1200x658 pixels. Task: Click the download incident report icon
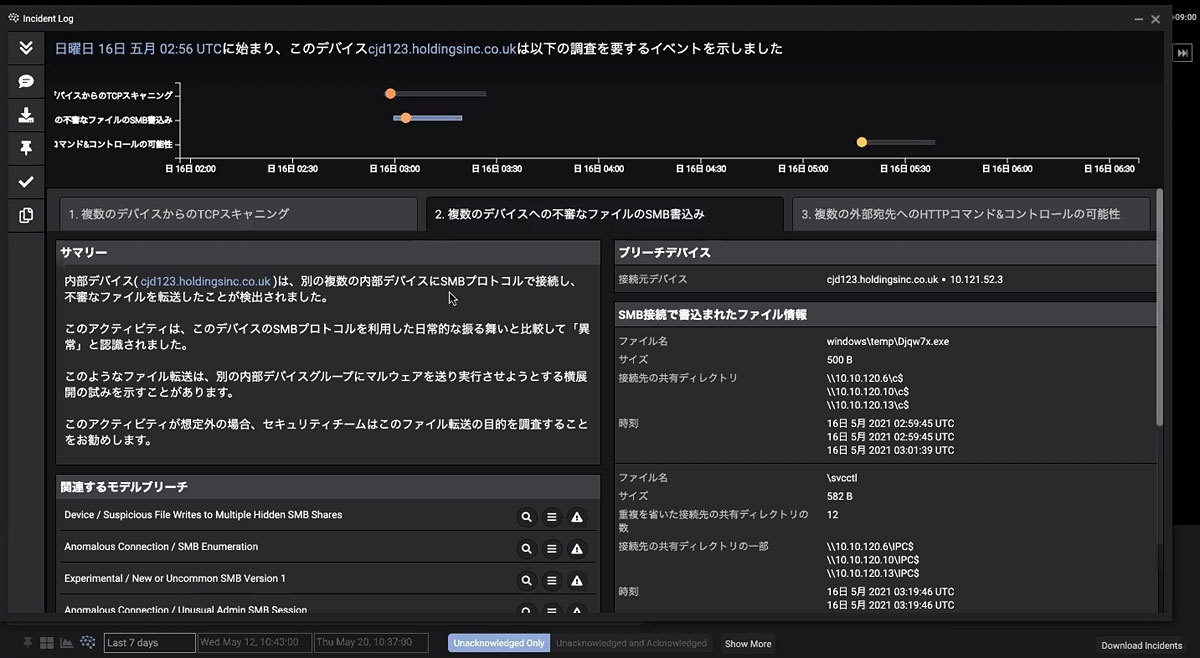click(26, 114)
